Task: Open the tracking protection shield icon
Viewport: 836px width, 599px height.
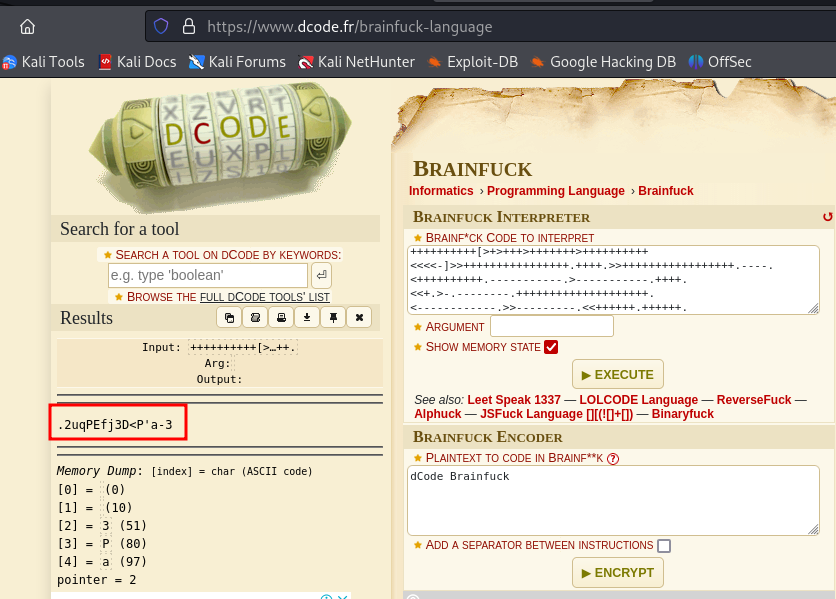Action: pyautogui.click(x=161, y=26)
